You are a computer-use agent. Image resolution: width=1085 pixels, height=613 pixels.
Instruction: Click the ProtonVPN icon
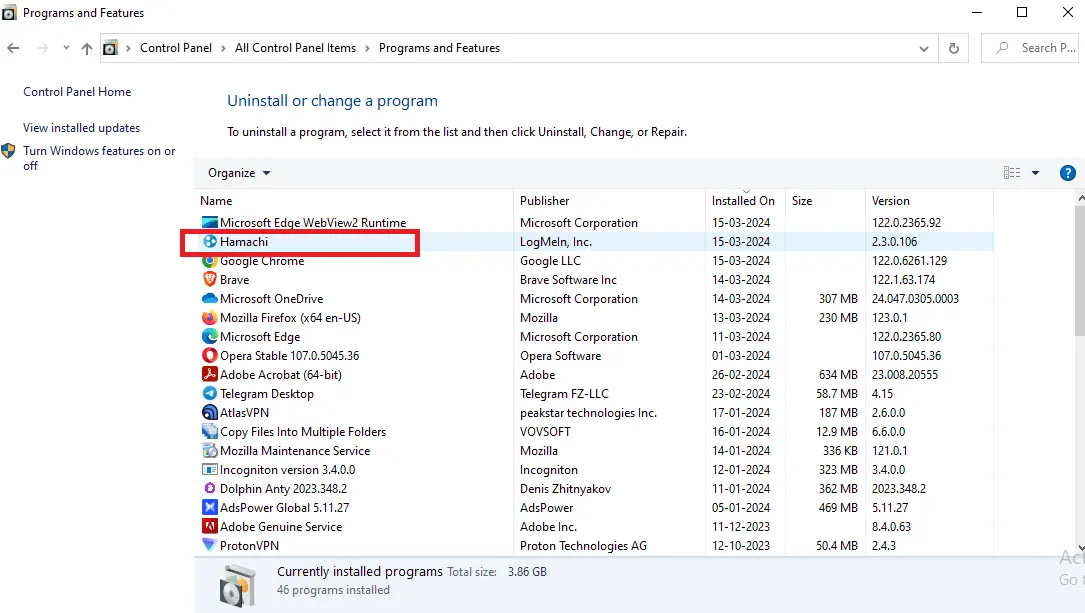tap(209, 545)
